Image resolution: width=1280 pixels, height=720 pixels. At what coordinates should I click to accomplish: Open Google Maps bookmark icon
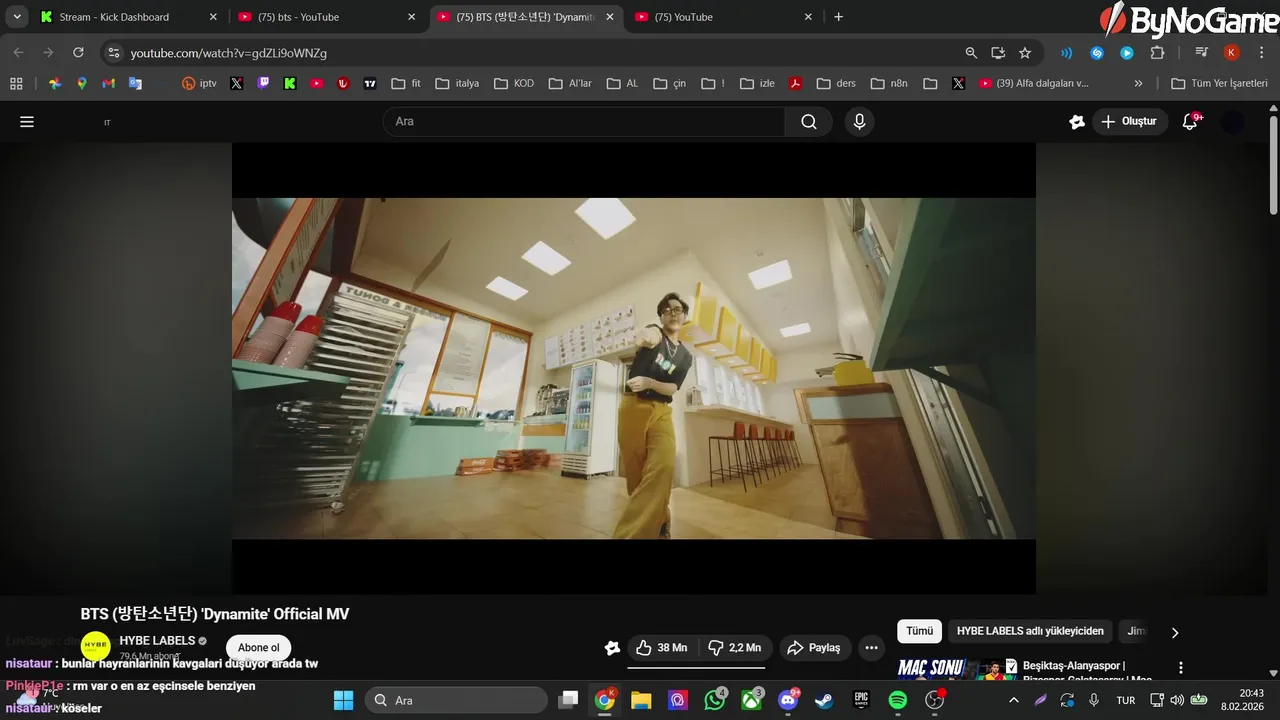(x=82, y=84)
